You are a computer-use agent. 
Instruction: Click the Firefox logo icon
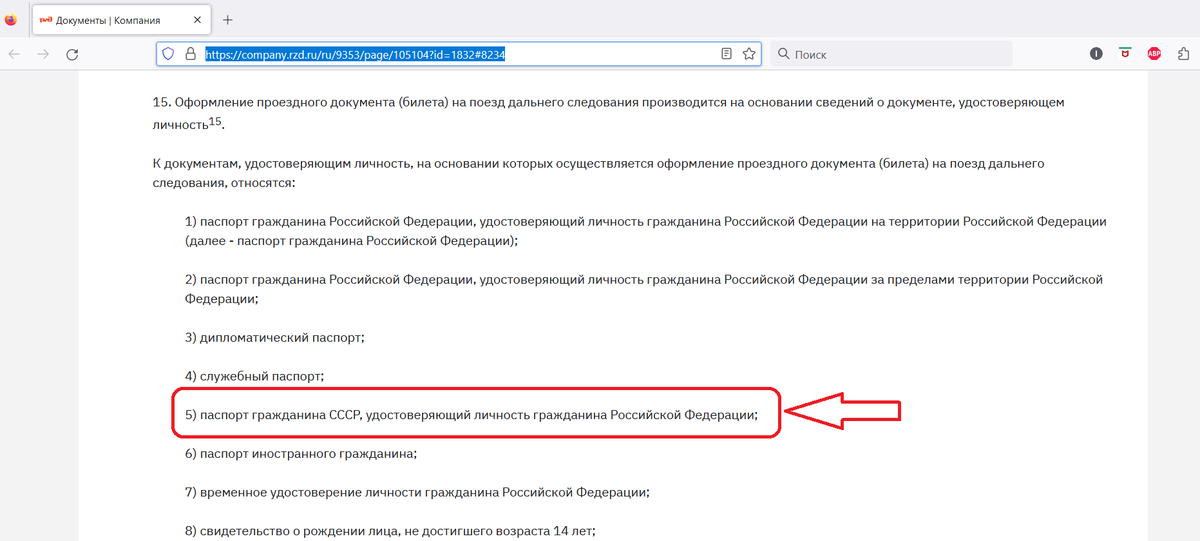[11, 19]
